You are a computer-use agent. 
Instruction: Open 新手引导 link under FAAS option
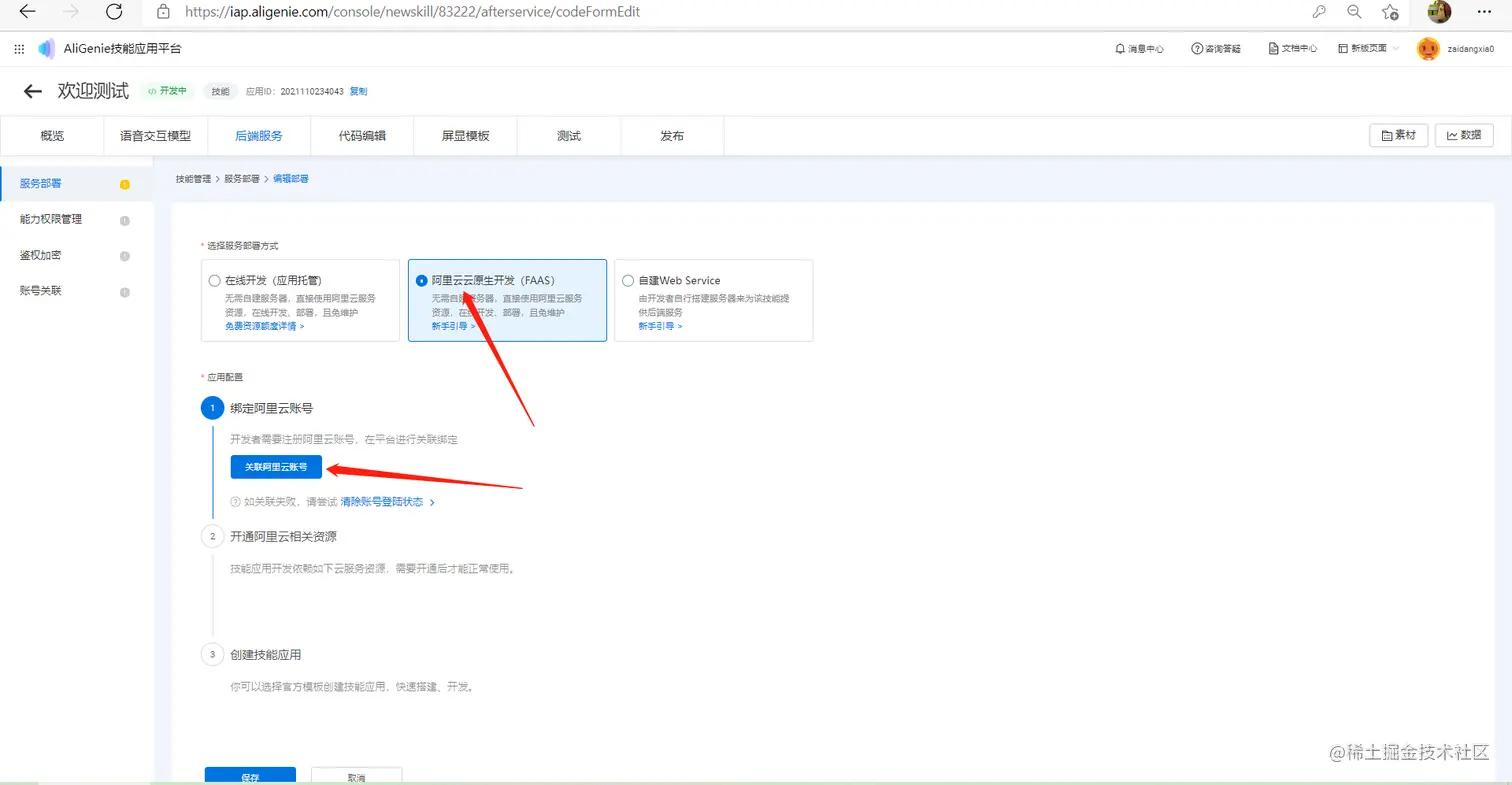(453, 326)
